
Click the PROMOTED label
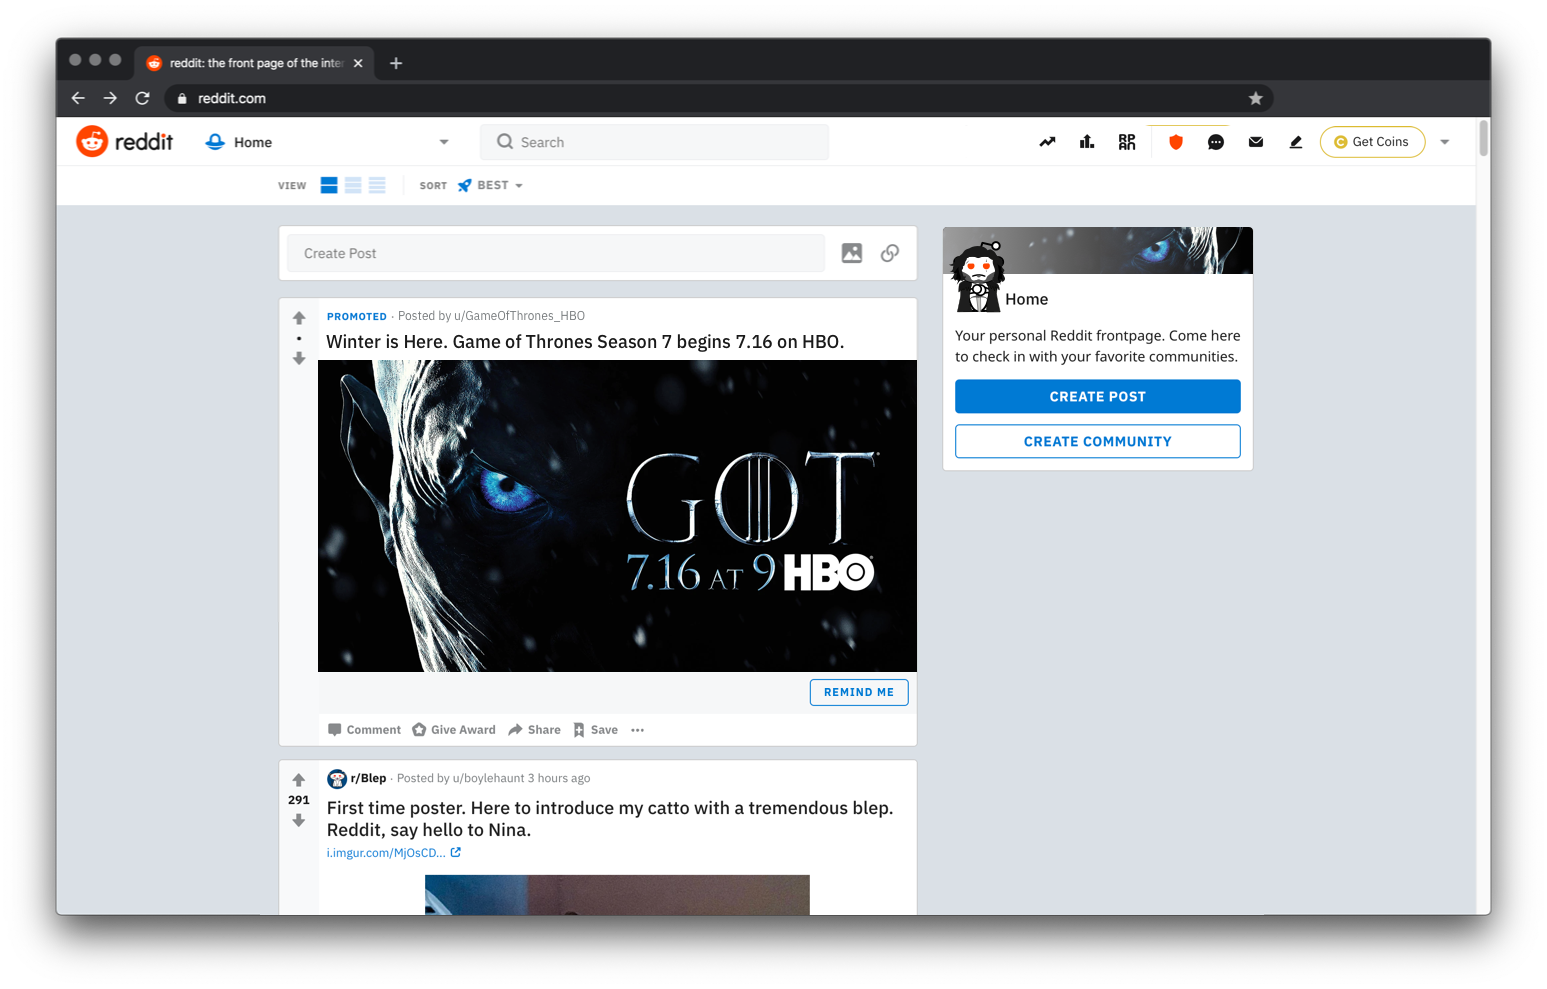pyautogui.click(x=356, y=316)
